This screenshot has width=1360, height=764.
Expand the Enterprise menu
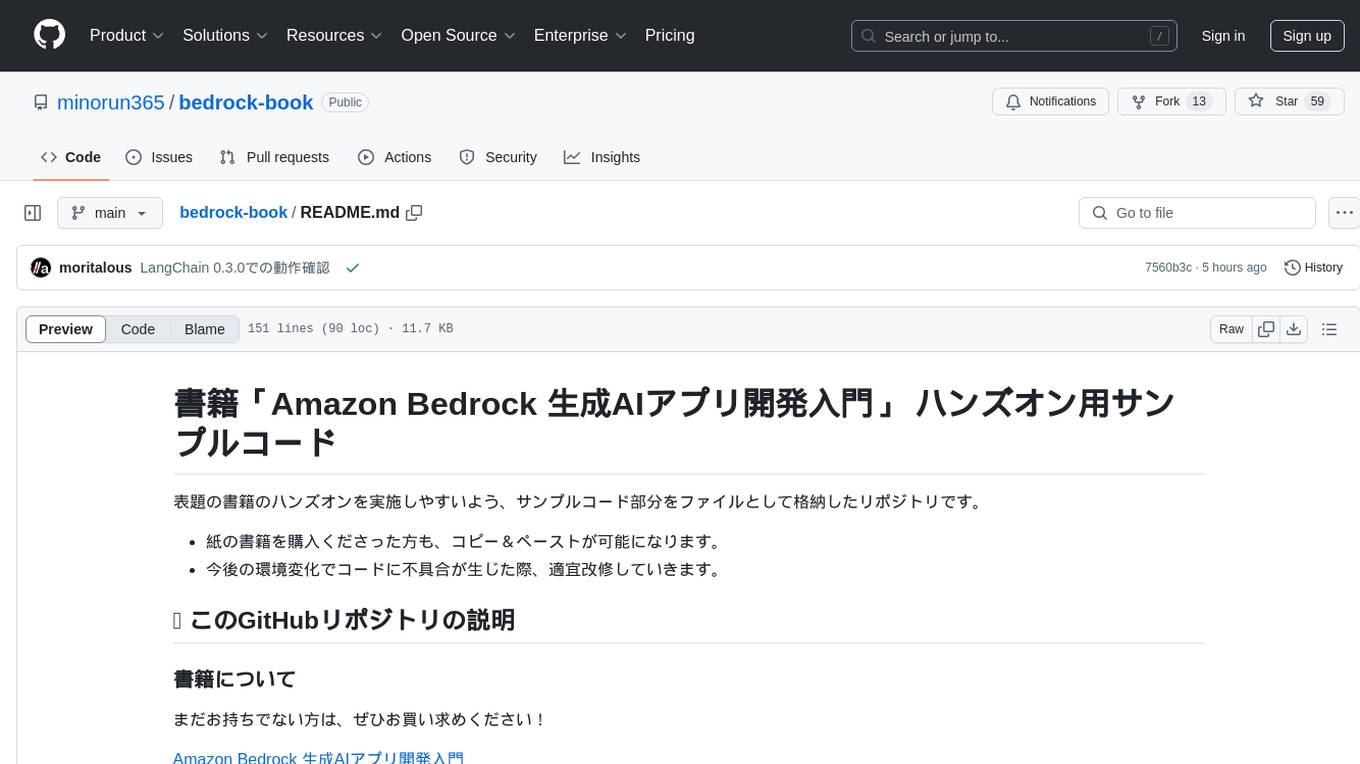[580, 35]
